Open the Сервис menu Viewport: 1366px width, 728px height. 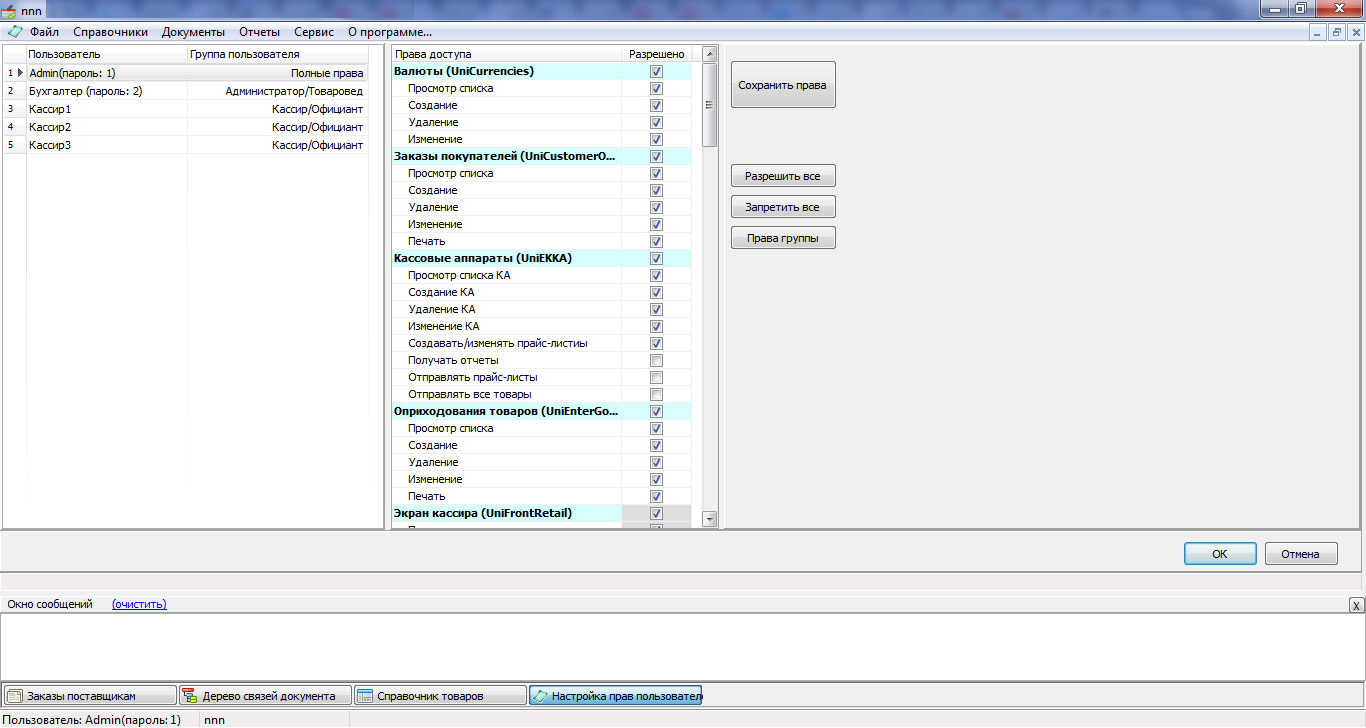314,32
